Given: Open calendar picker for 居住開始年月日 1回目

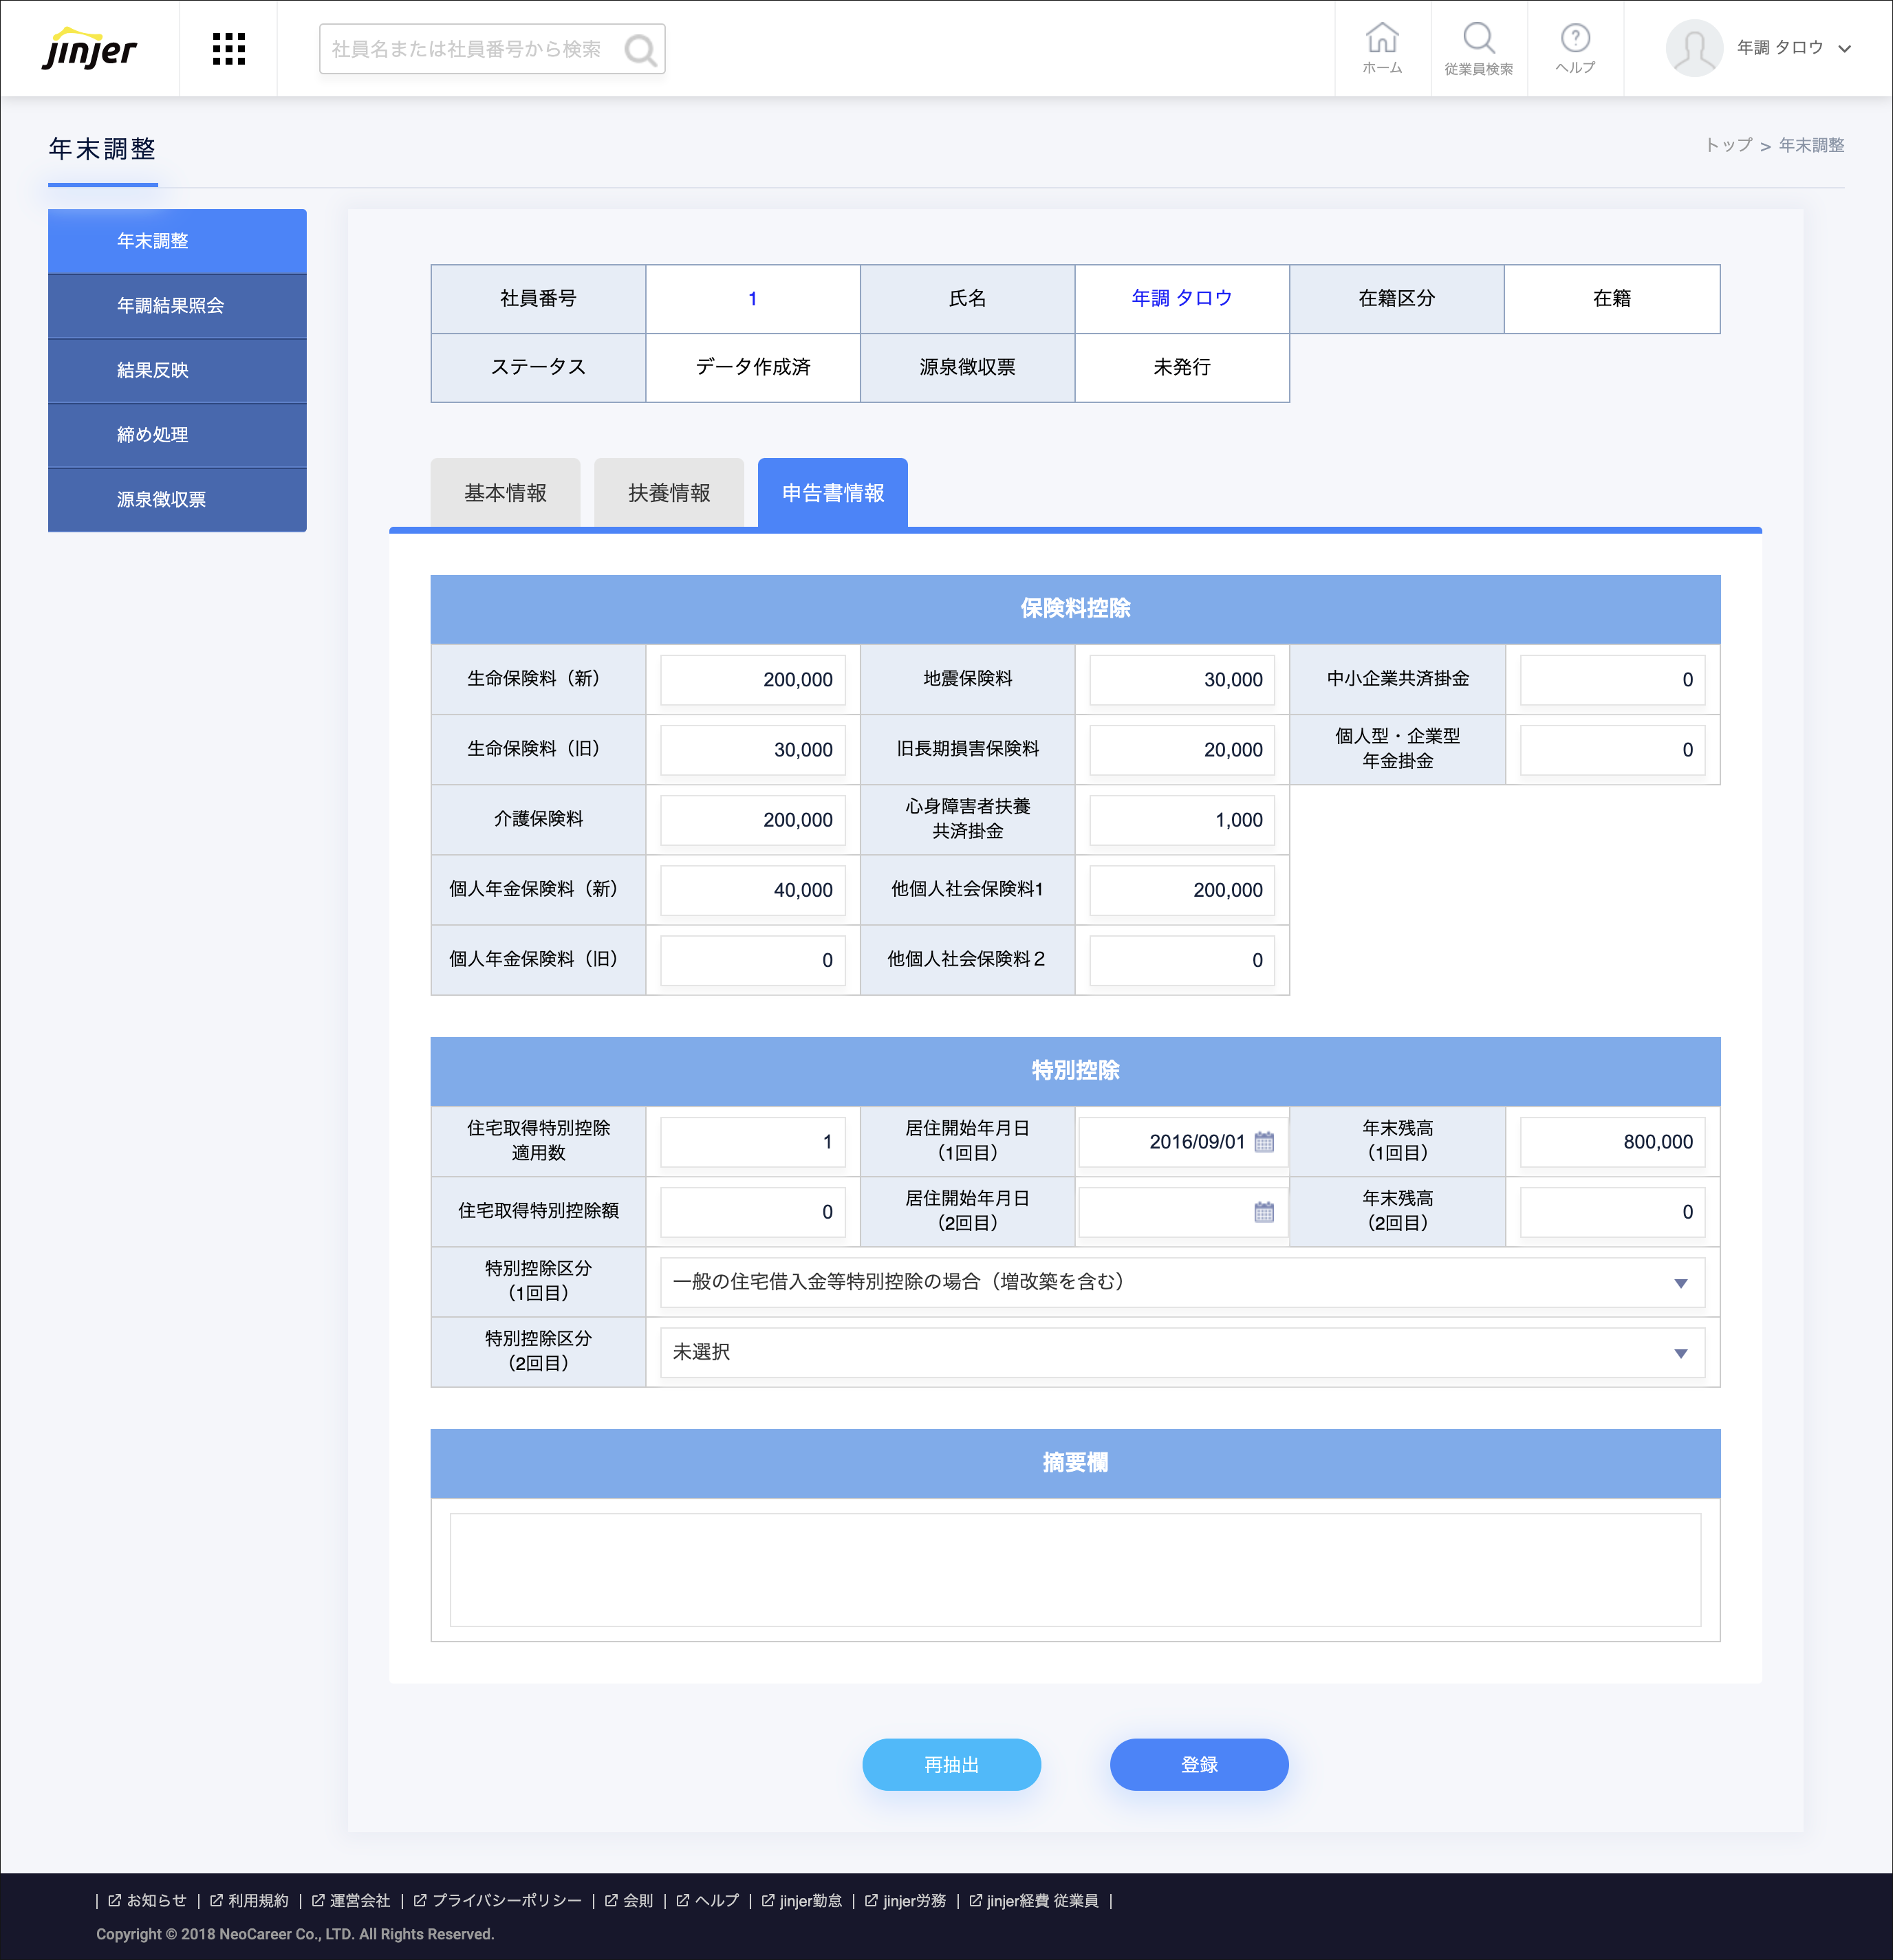Looking at the screenshot, I should coord(1264,1142).
